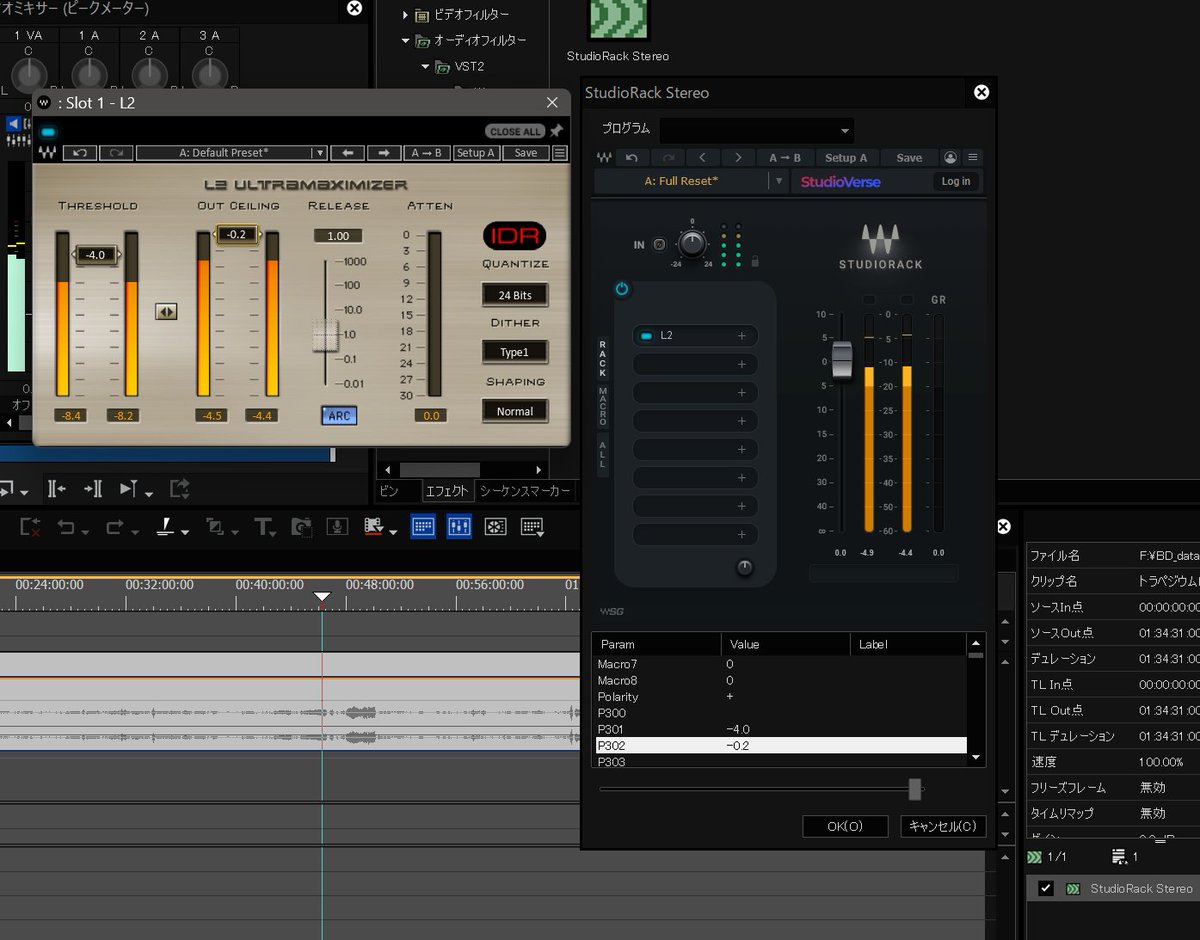1200x940 pixels.
Task: Click the threshold/ceiling link arrows button in L2
Action: pos(166,312)
